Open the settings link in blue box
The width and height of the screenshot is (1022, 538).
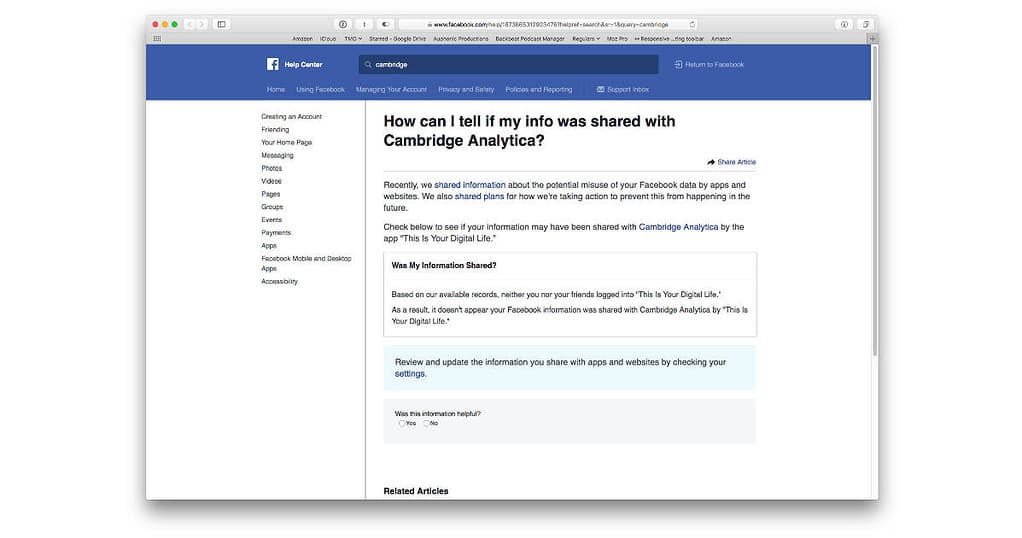coord(409,374)
